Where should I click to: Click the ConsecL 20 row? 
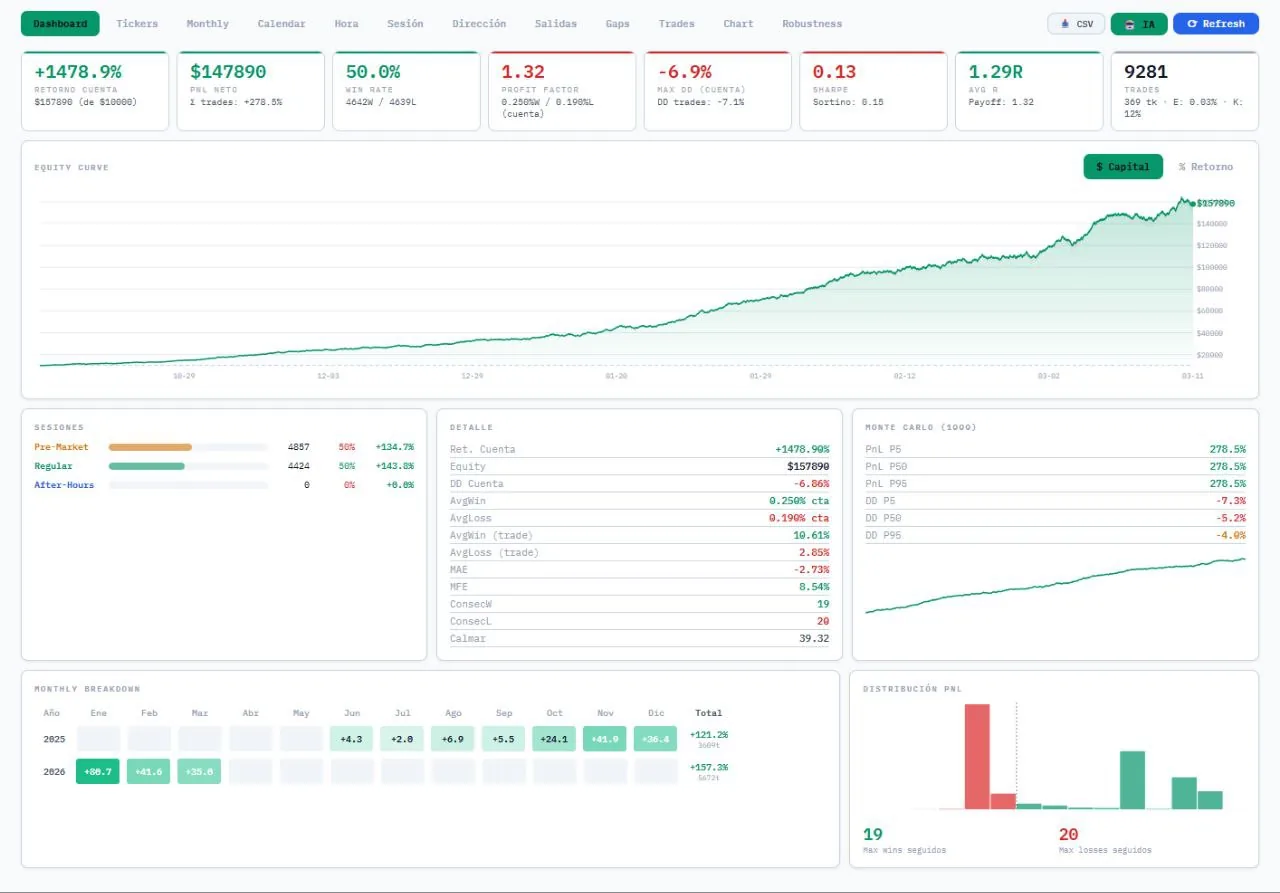639,621
